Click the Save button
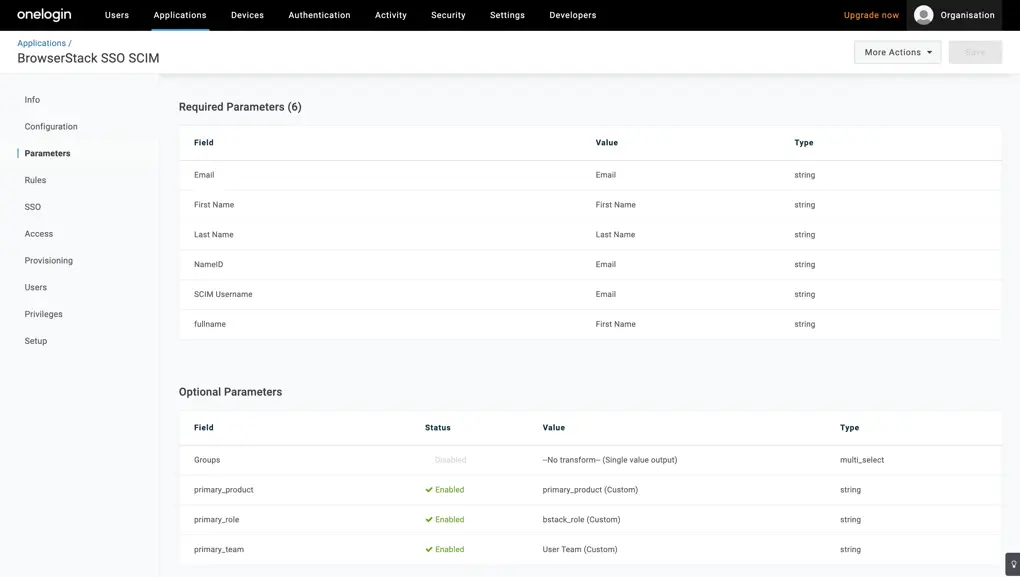This screenshot has height=577, width=1020. (975, 52)
